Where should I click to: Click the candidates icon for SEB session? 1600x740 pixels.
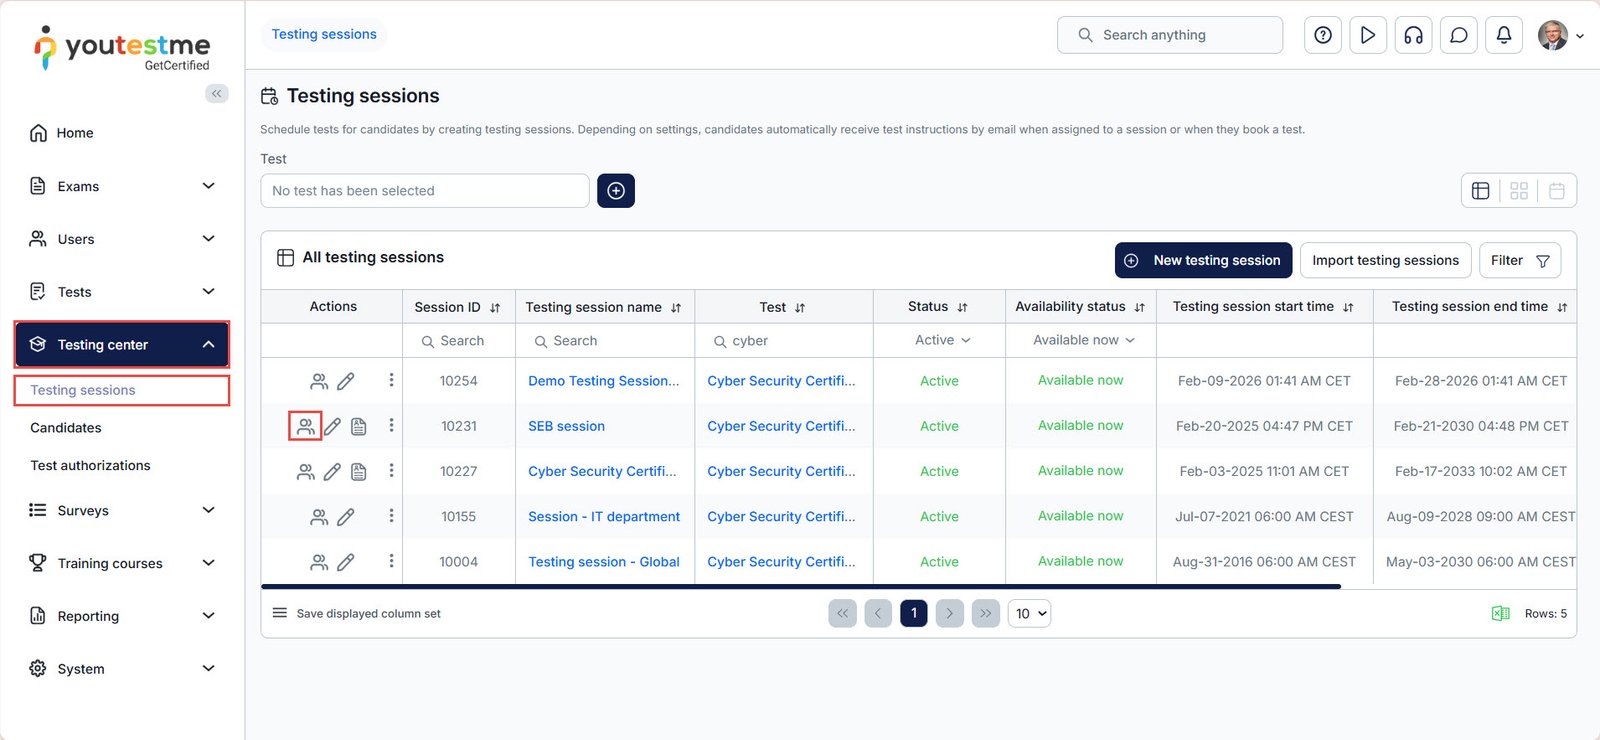(x=305, y=426)
